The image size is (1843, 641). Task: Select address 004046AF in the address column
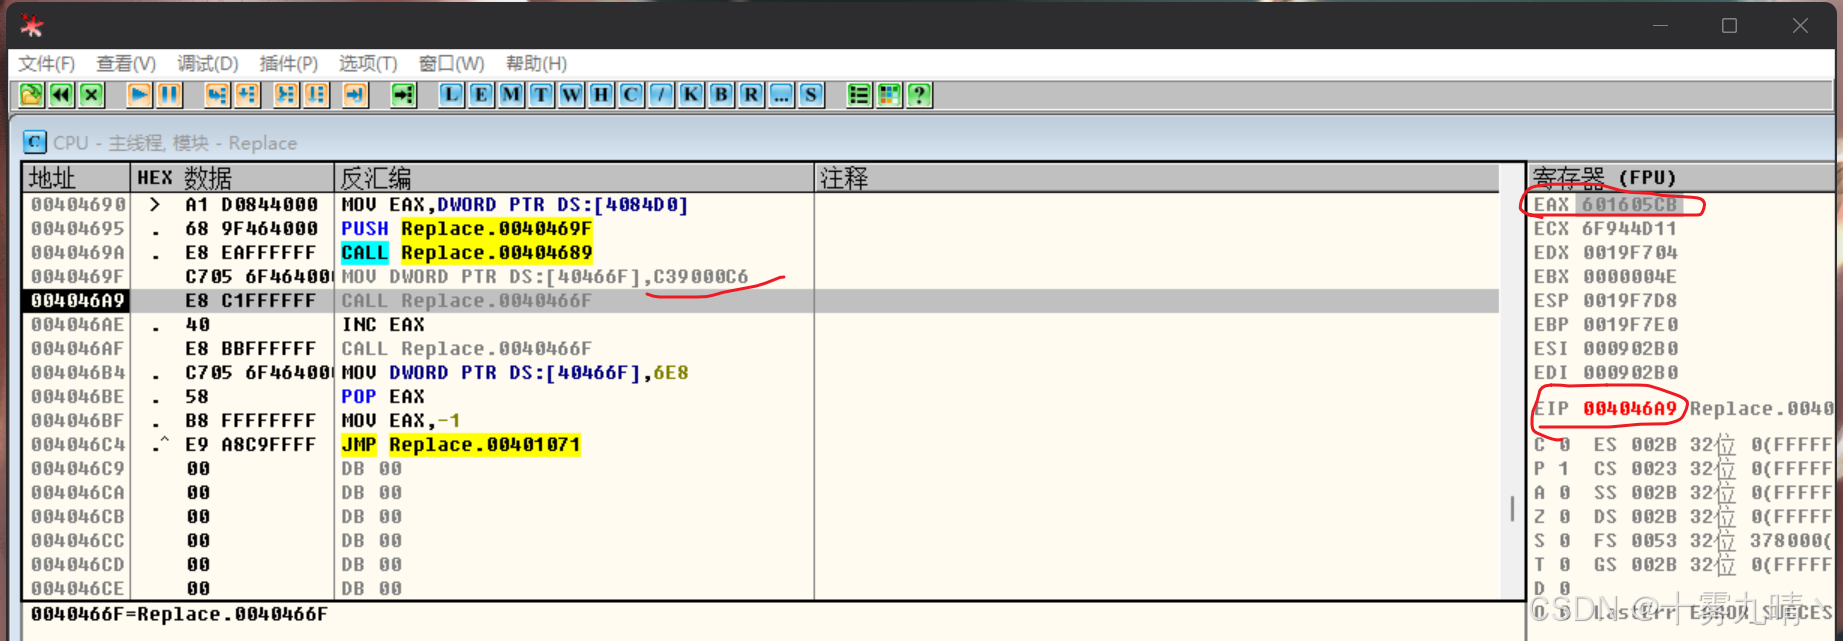(77, 348)
